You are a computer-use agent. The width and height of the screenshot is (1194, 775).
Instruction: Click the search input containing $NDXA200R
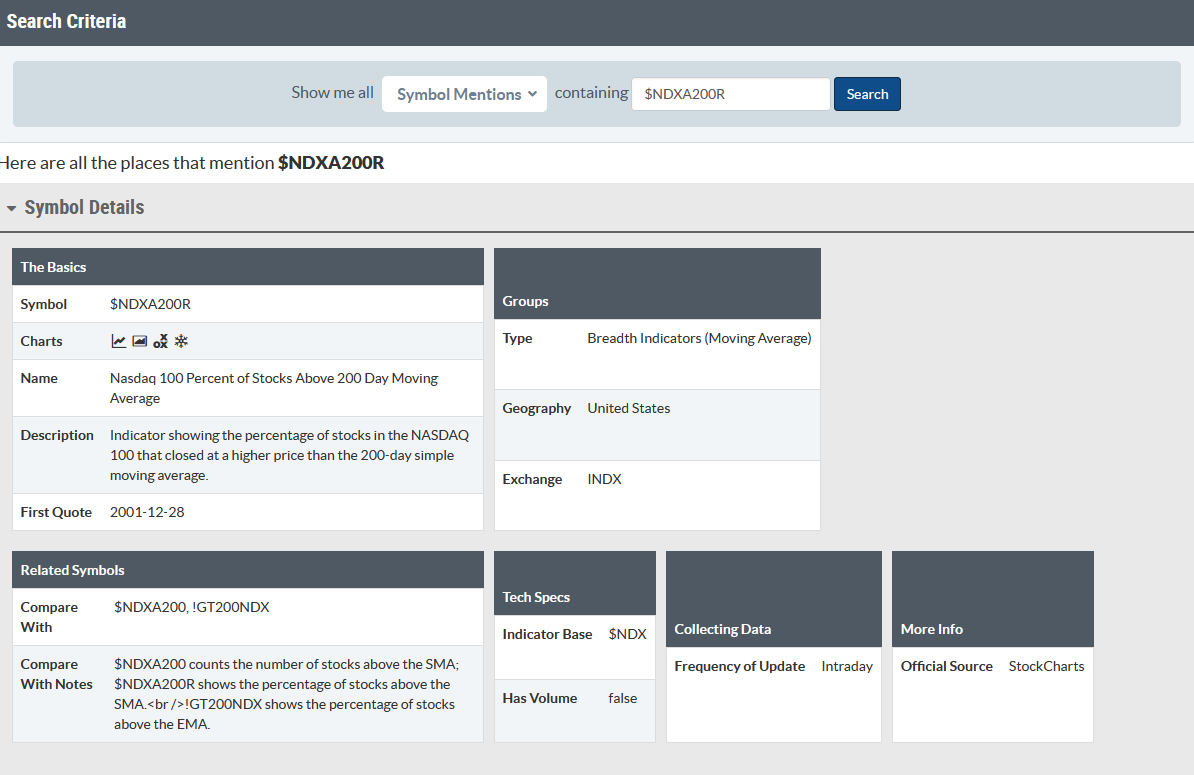(x=730, y=94)
